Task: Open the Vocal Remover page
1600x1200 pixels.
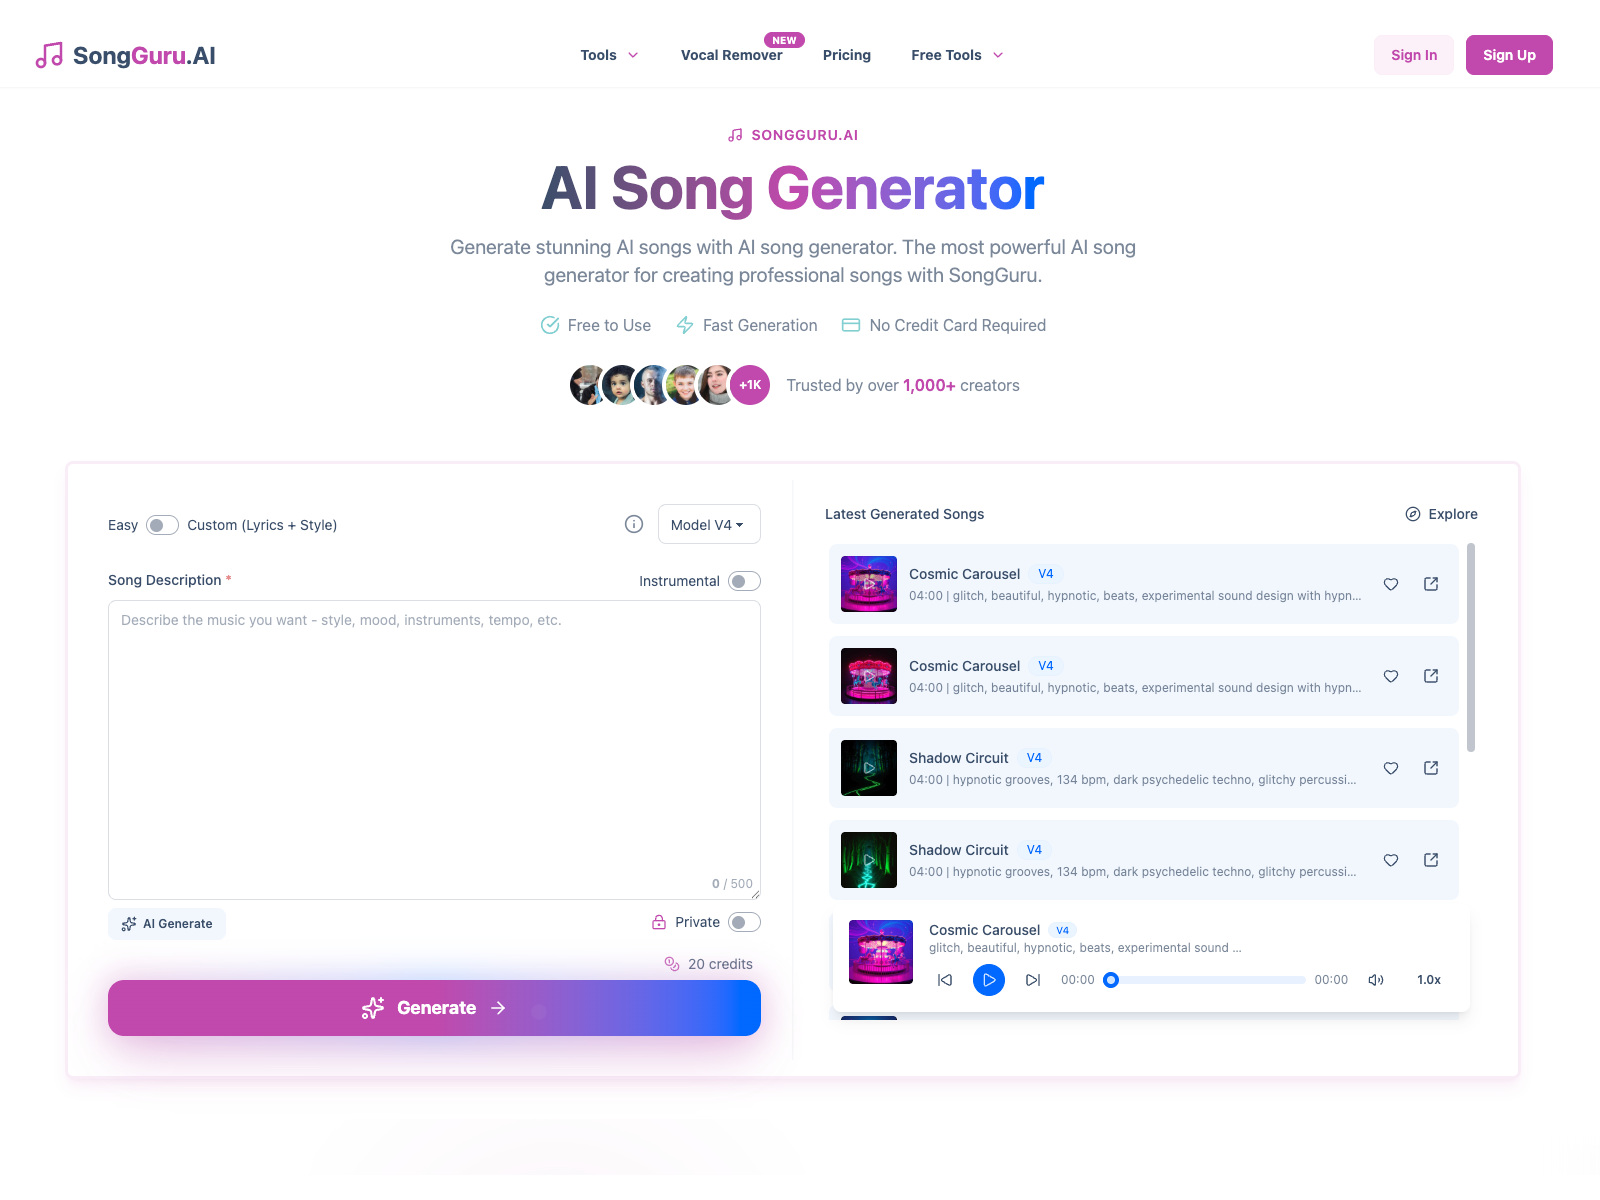Action: click(732, 55)
